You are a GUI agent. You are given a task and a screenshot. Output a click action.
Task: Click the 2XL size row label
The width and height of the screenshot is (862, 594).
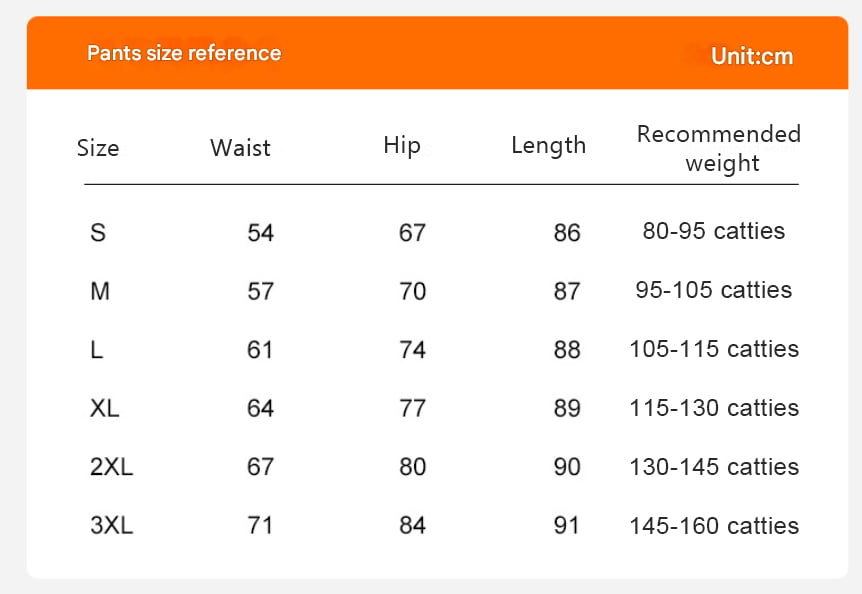[111, 467]
